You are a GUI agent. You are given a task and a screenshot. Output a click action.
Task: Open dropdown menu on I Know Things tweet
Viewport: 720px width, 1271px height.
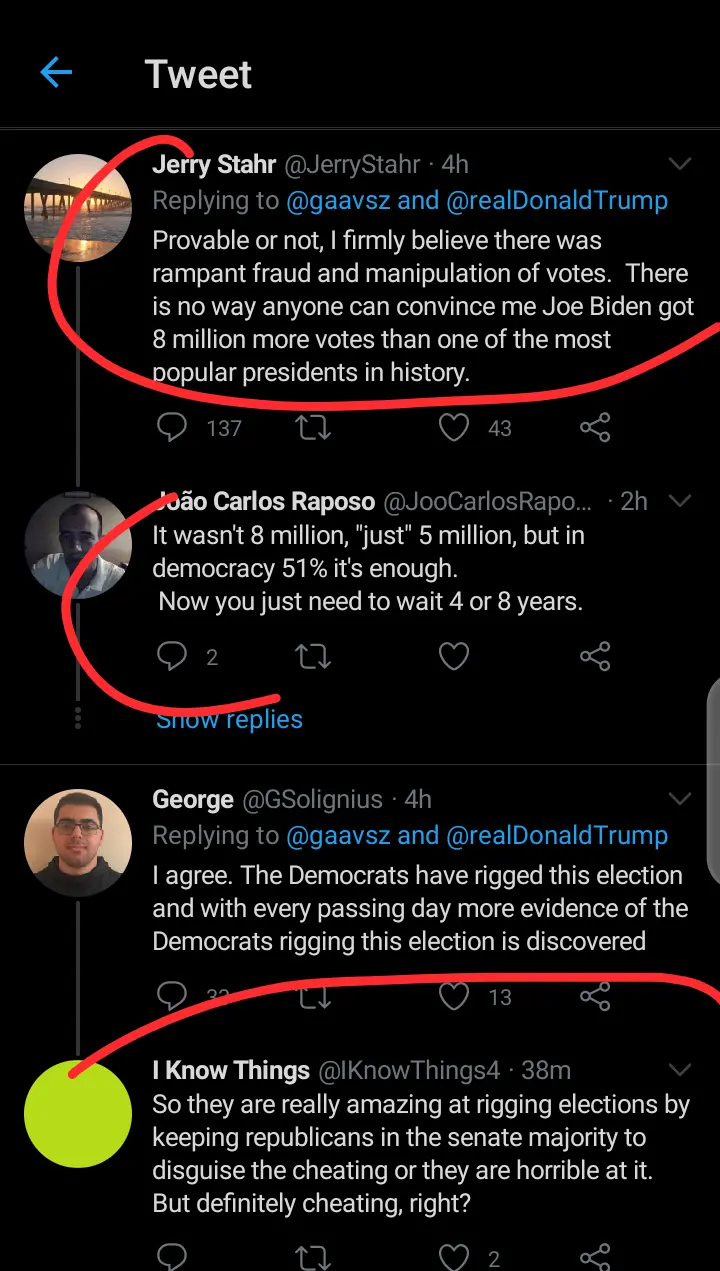click(x=680, y=1070)
